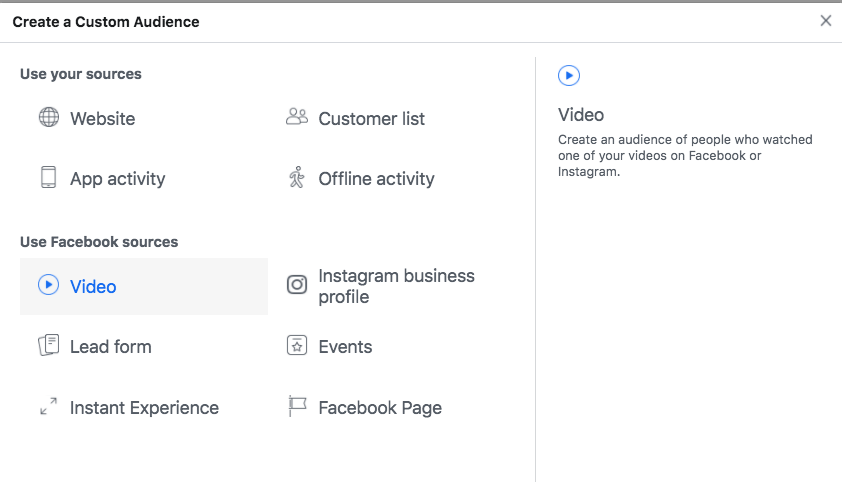Click the Video play icon in source list
The width and height of the screenshot is (842, 482).
pos(48,285)
